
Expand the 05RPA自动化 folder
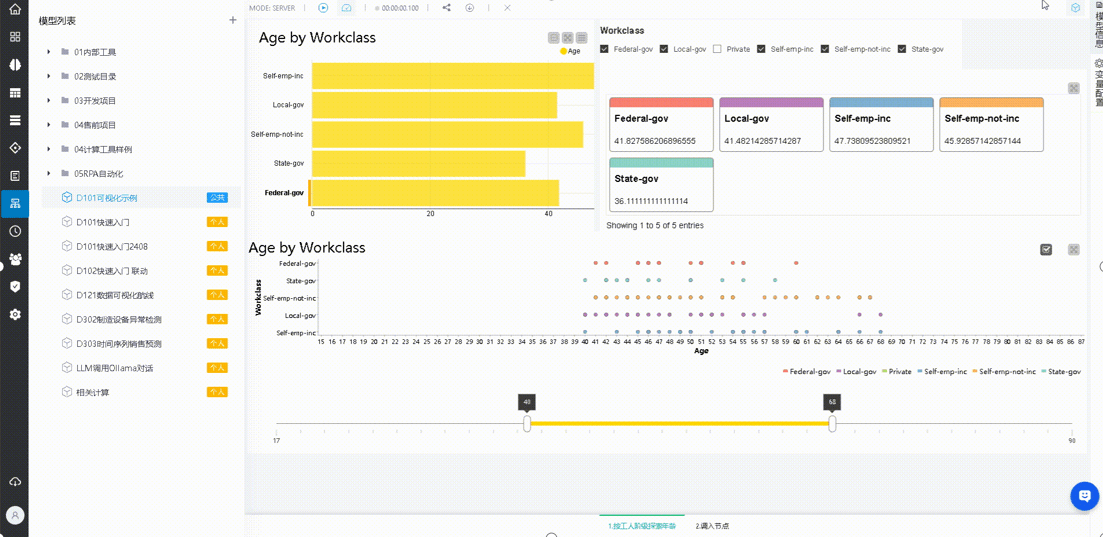point(49,174)
